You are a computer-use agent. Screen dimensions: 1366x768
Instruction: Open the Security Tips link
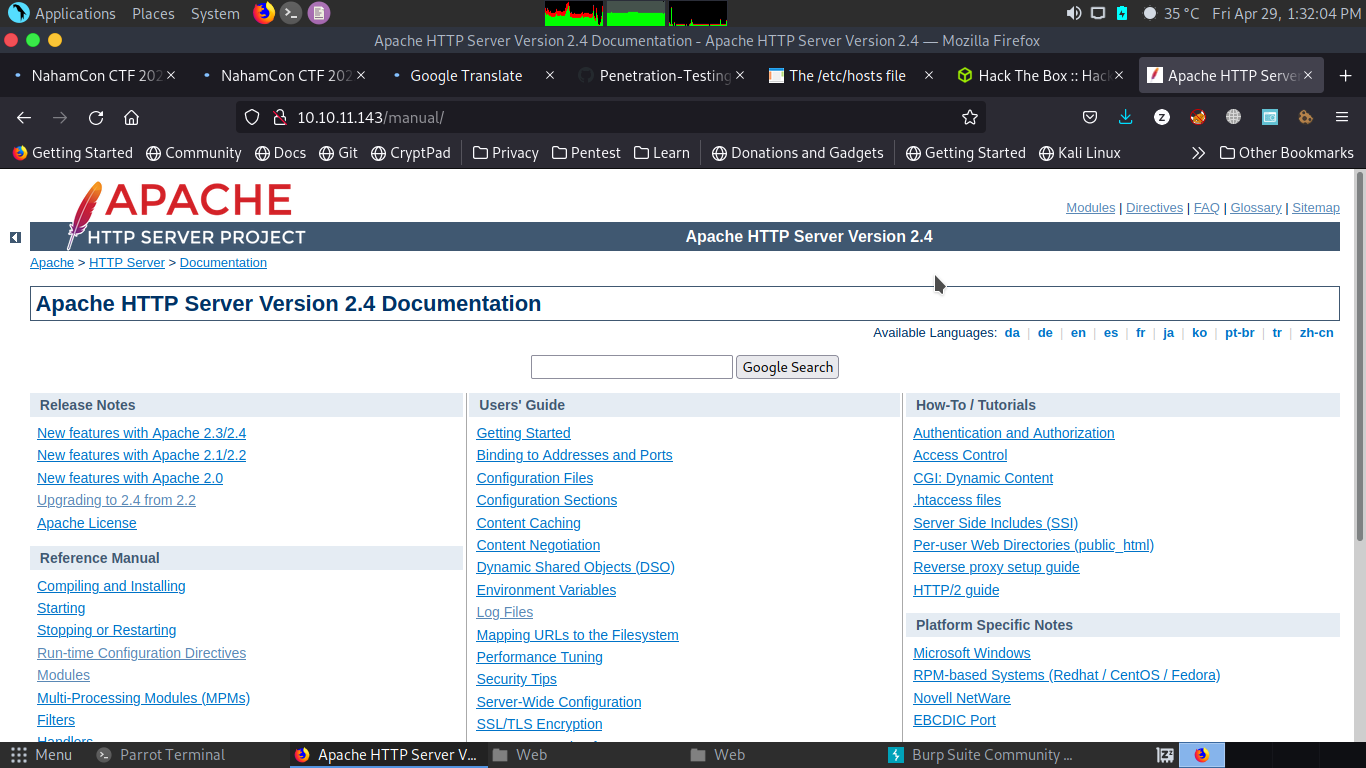[x=516, y=679]
